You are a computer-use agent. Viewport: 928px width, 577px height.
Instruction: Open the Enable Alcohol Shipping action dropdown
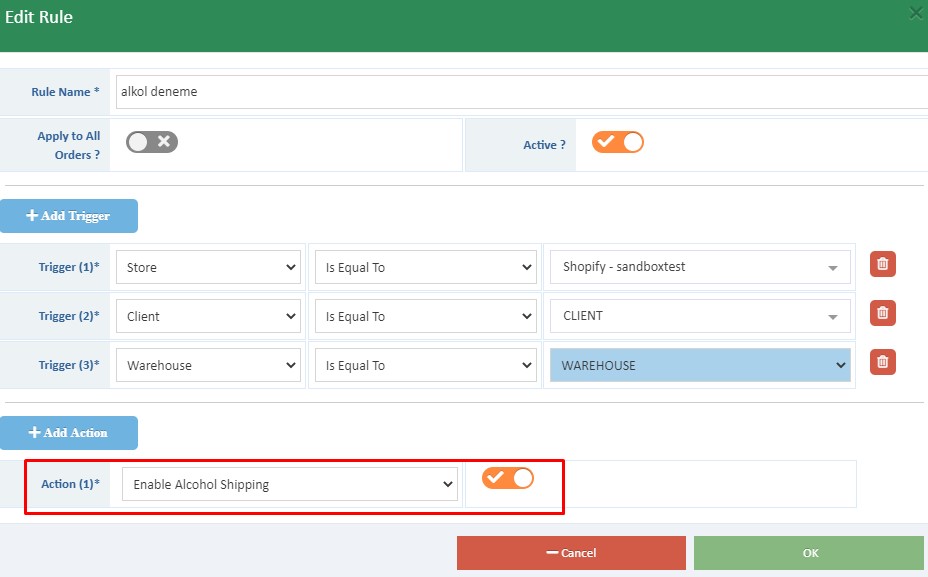click(x=290, y=485)
